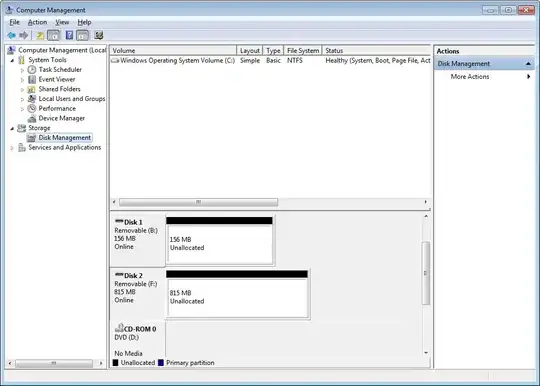Select the Windows Operating System Volume row
The image size is (540, 386).
(270, 61)
